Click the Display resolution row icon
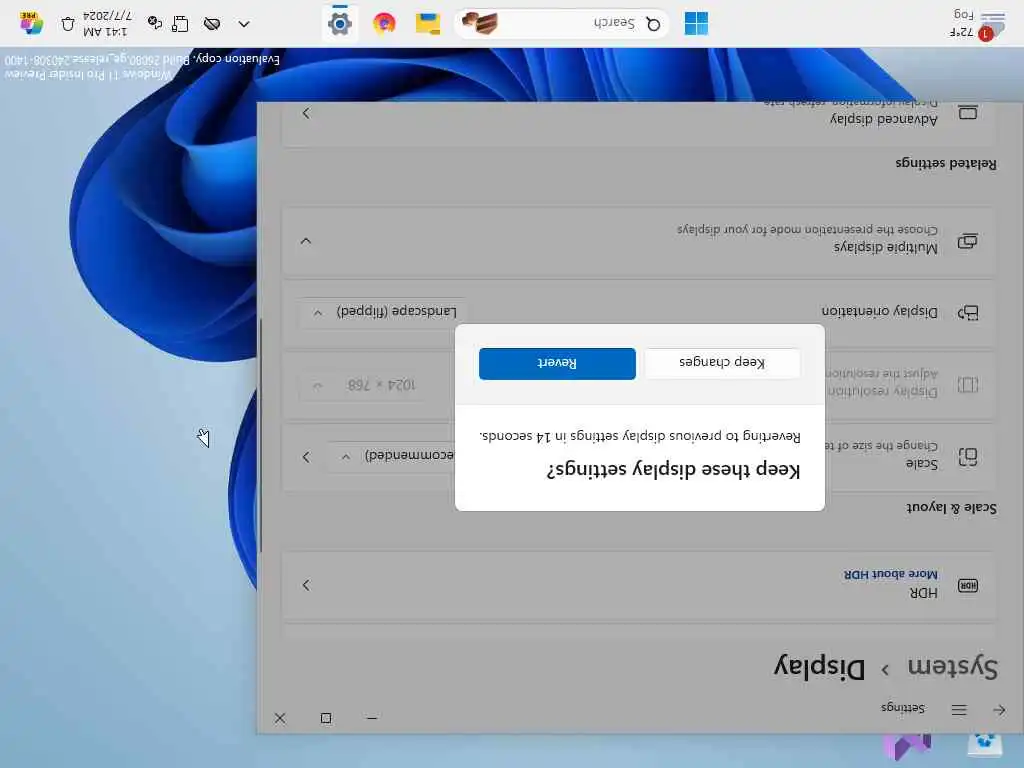The image size is (1024, 768). click(967, 385)
